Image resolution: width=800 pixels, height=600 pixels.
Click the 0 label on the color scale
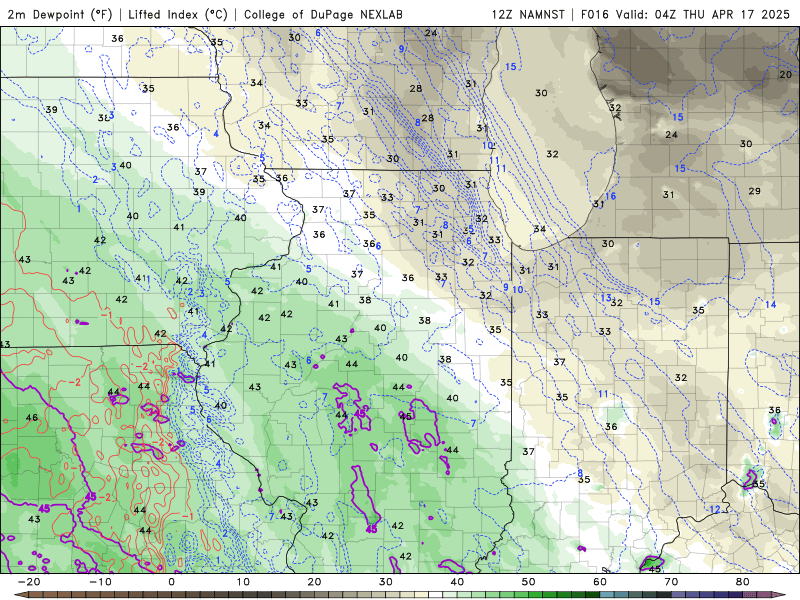click(171, 582)
